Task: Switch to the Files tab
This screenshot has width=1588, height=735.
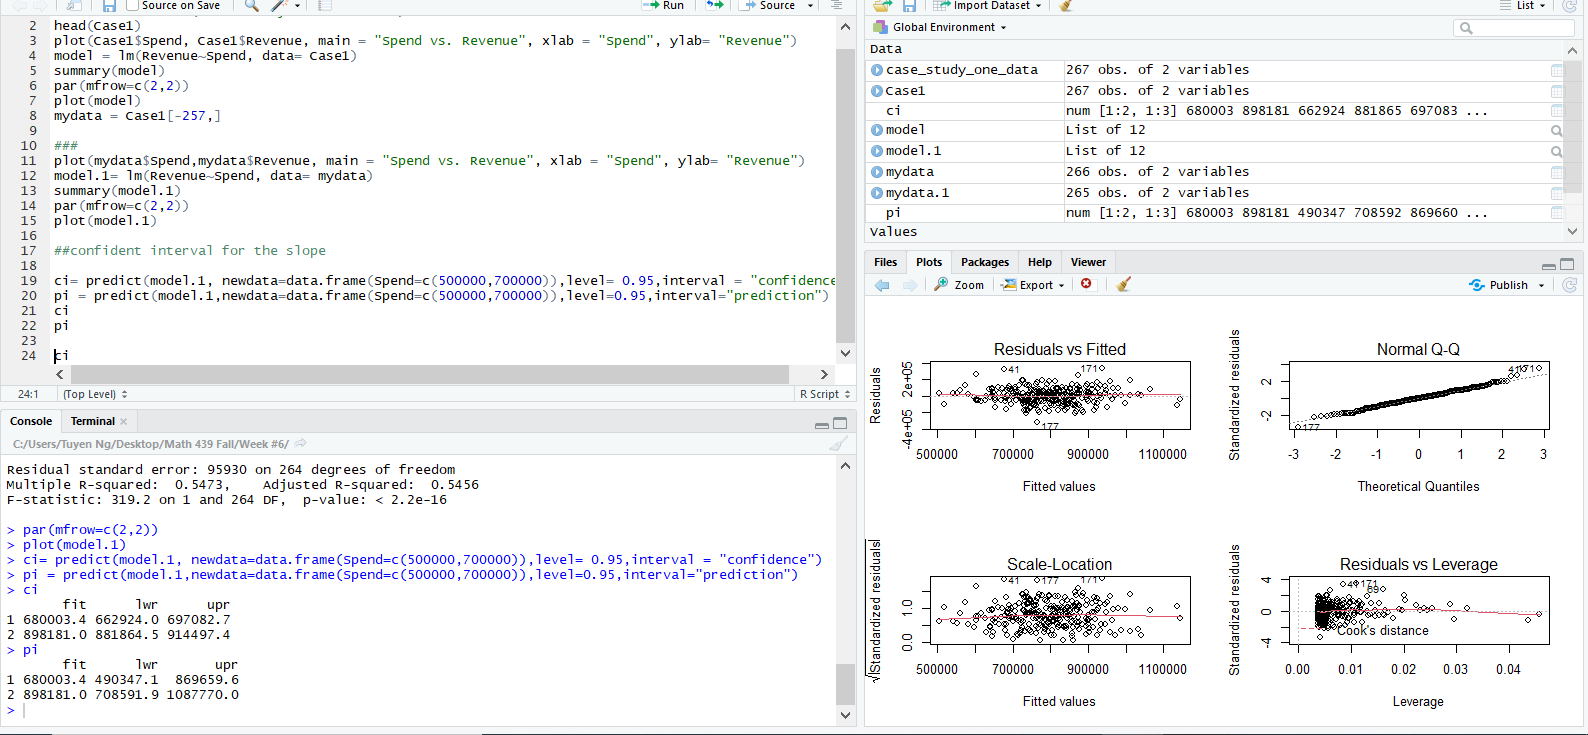Action: (x=885, y=262)
